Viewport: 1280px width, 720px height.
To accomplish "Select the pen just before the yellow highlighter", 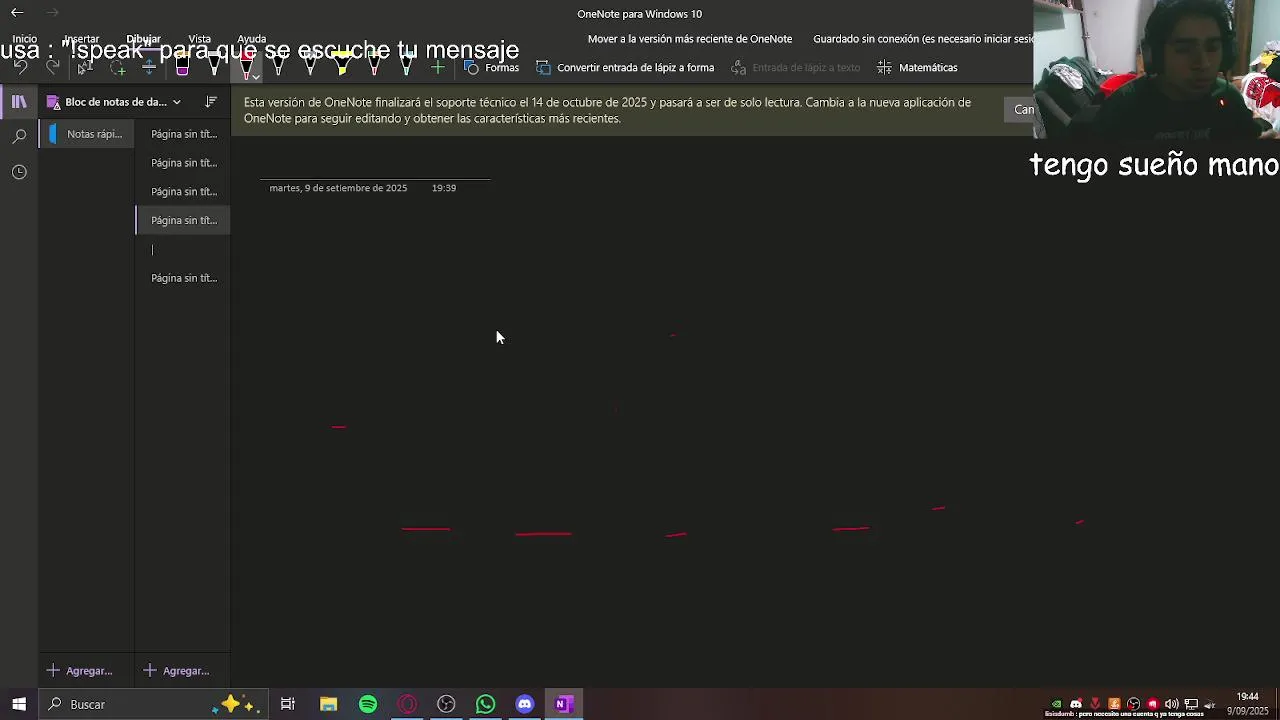I will click(310, 68).
